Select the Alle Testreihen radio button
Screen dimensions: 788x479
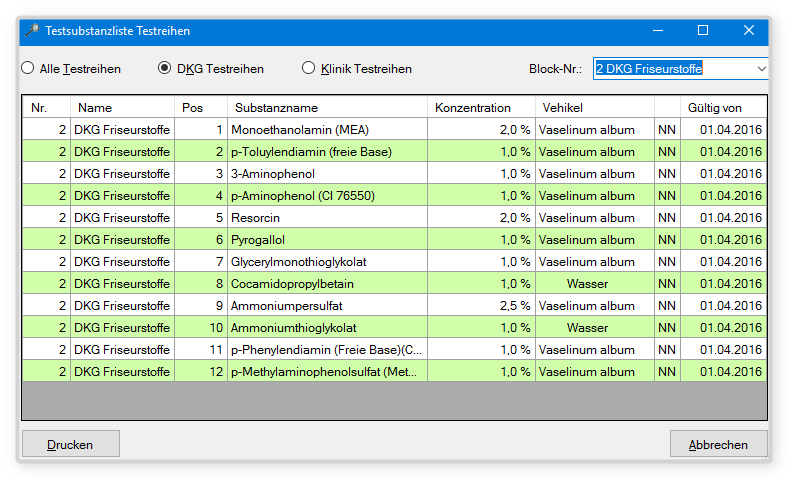(x=28, y=69)
